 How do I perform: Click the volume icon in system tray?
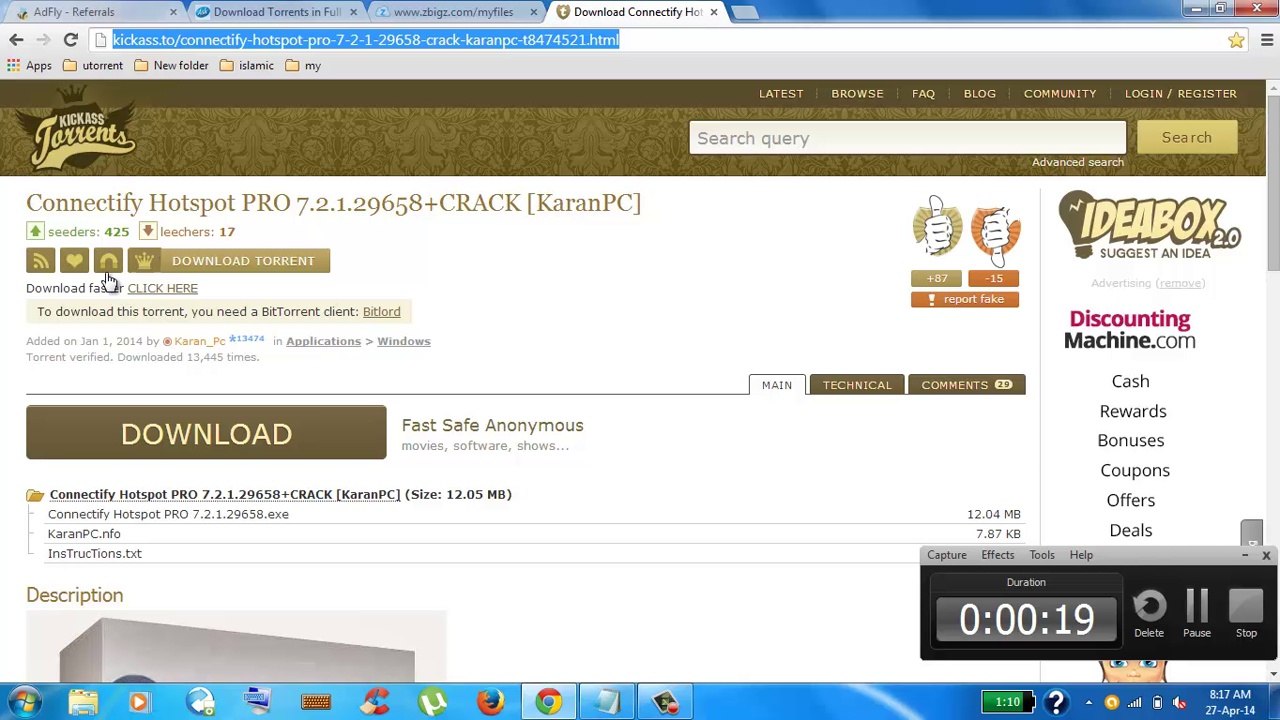click(x=1180, y=702)
